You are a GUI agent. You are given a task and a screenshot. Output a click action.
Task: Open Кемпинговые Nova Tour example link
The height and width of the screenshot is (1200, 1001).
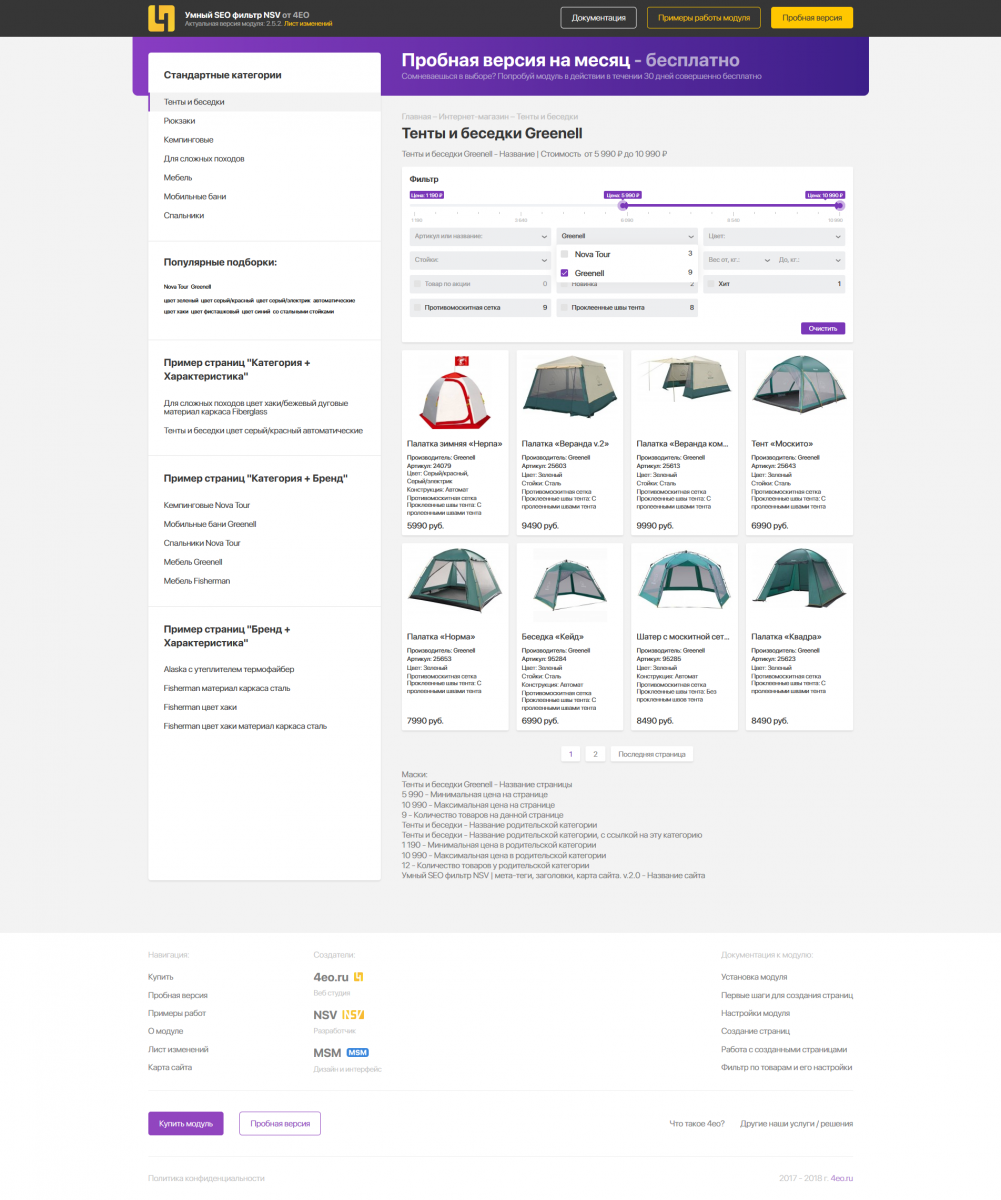coord(207,506)
